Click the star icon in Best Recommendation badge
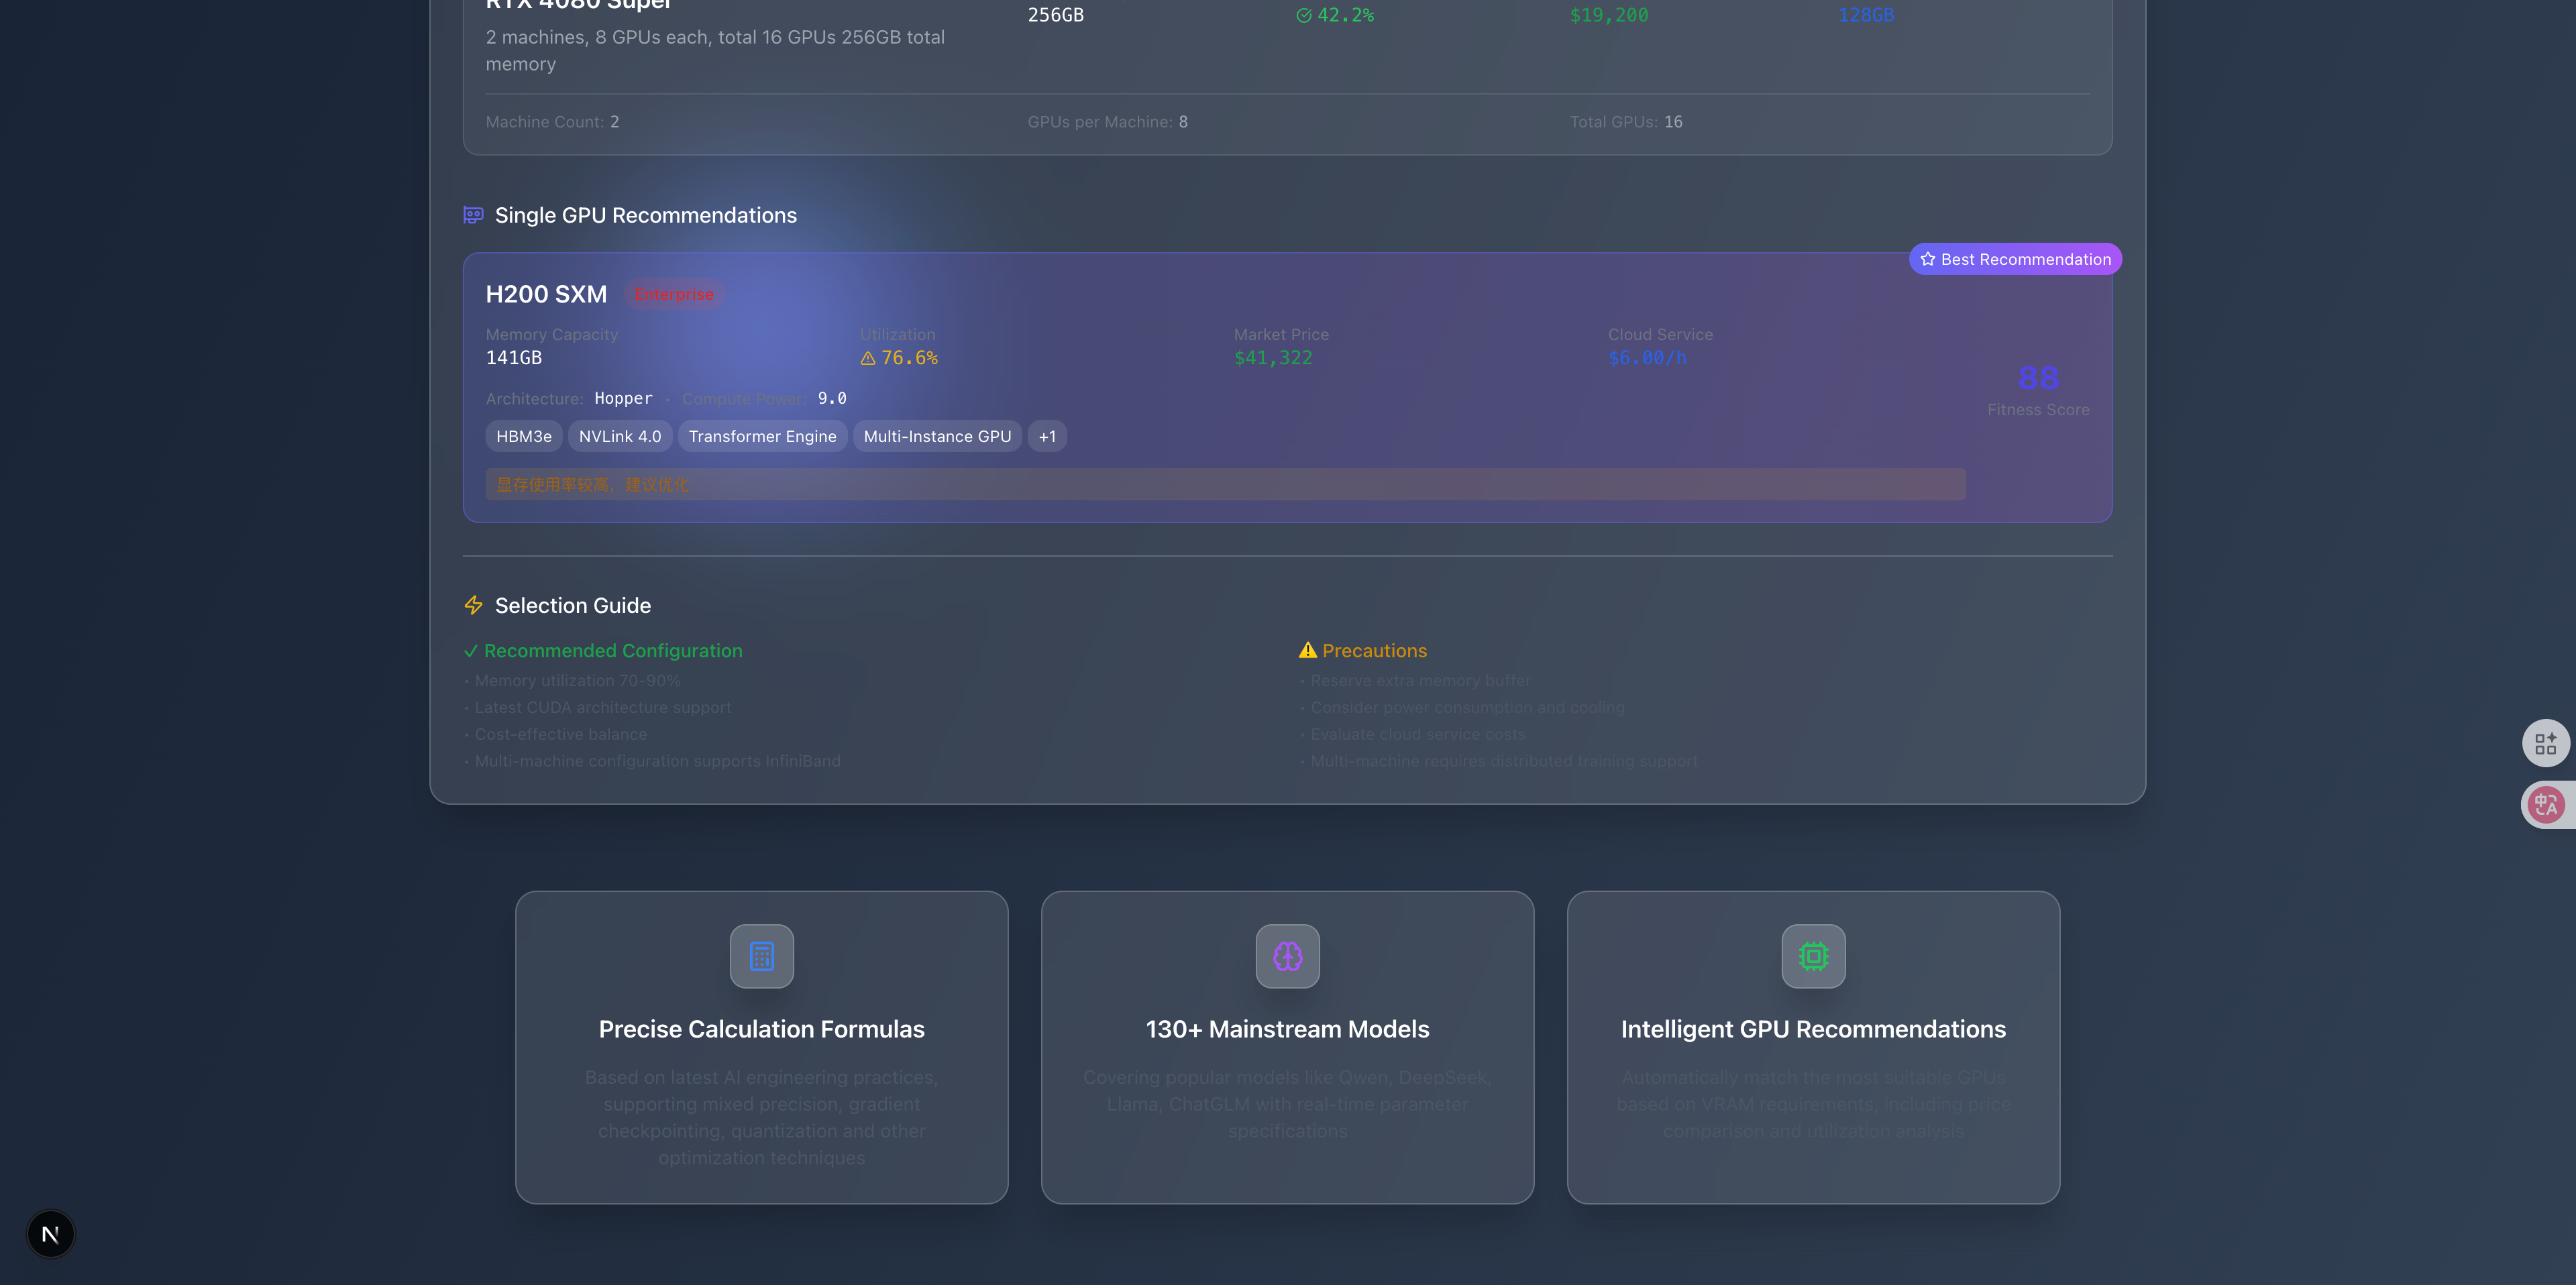The width and height of the screenshot is (2576, 1285). point(1927,259)
